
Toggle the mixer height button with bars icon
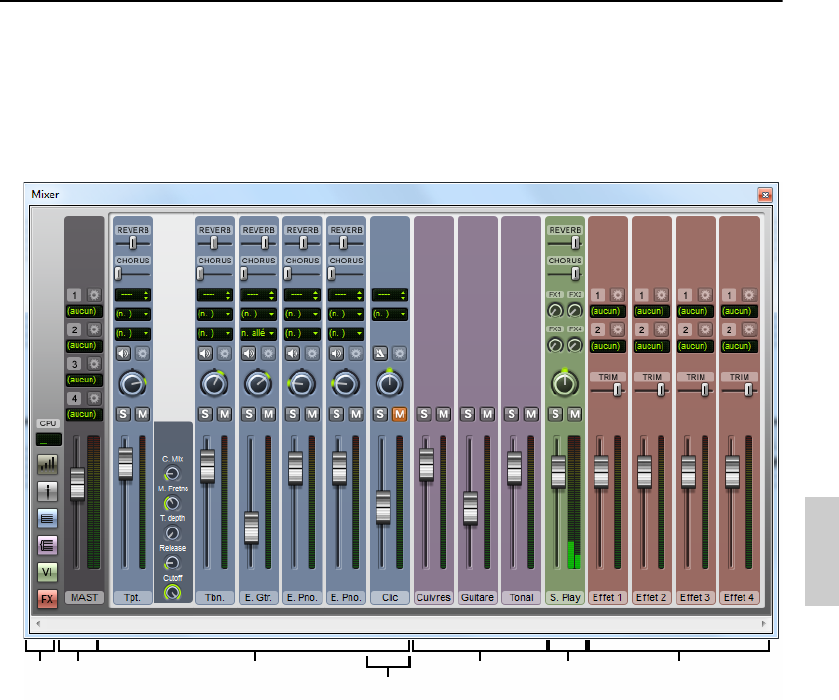48,464
